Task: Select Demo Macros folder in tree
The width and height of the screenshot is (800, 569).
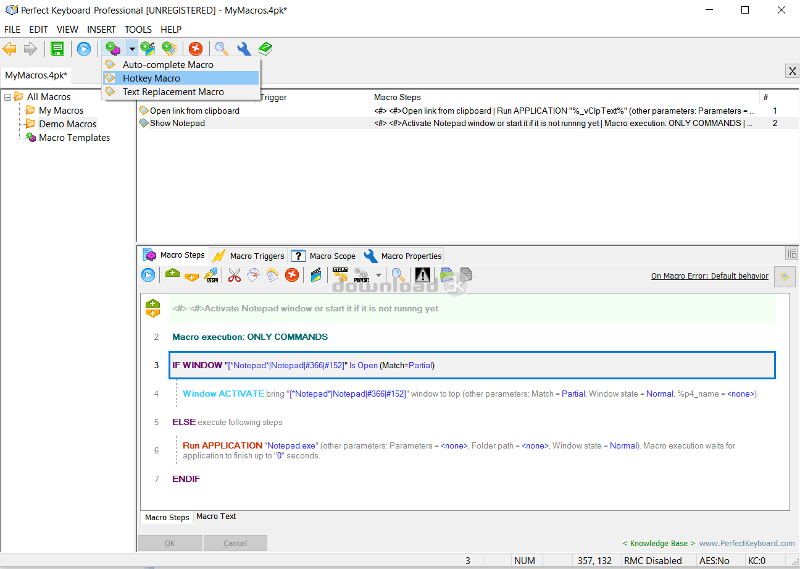Action: pyautogui.click(x=68, y=124)
